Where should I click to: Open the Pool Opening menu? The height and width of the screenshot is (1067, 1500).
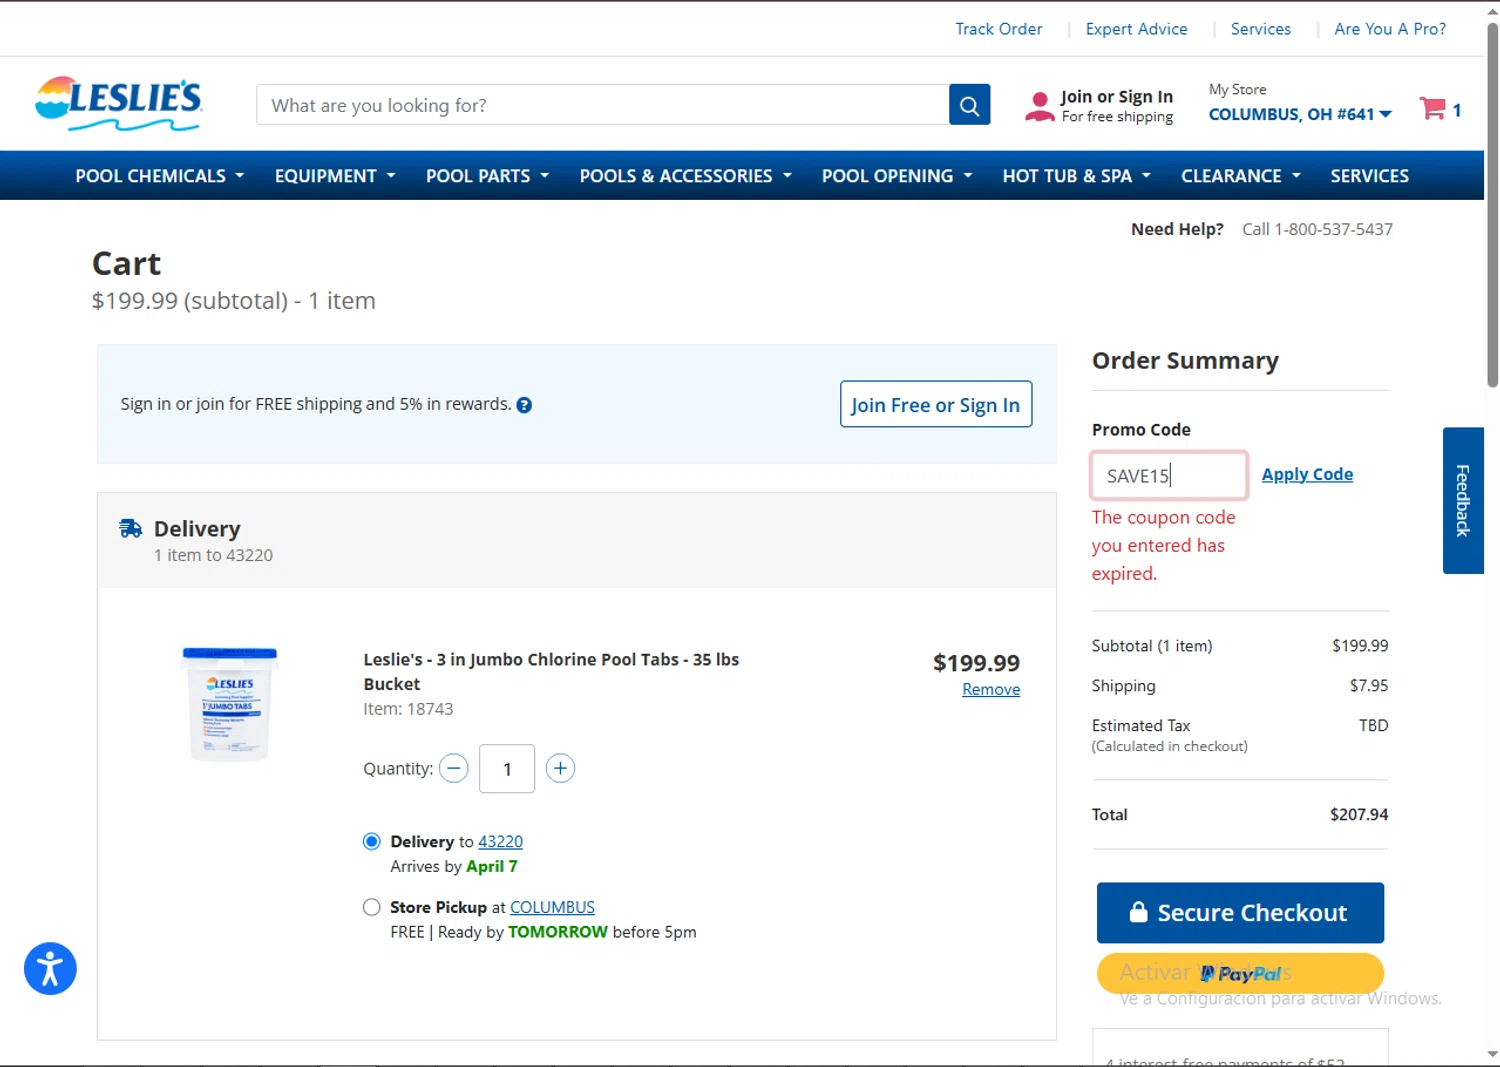(x=897, y=176)
